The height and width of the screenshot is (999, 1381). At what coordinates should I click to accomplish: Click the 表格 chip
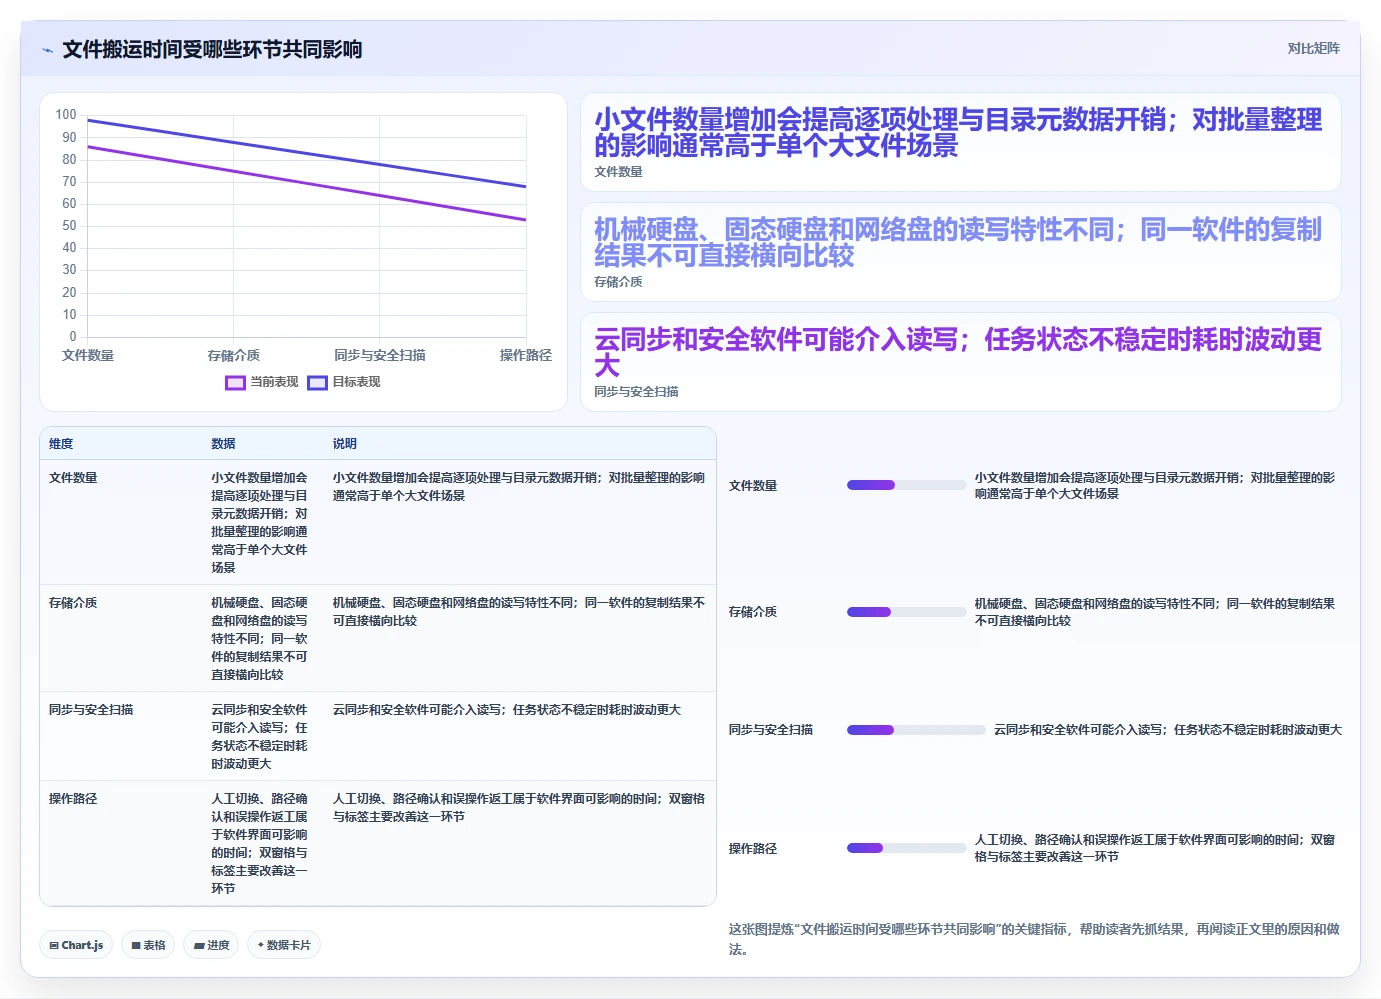point(148,945)
